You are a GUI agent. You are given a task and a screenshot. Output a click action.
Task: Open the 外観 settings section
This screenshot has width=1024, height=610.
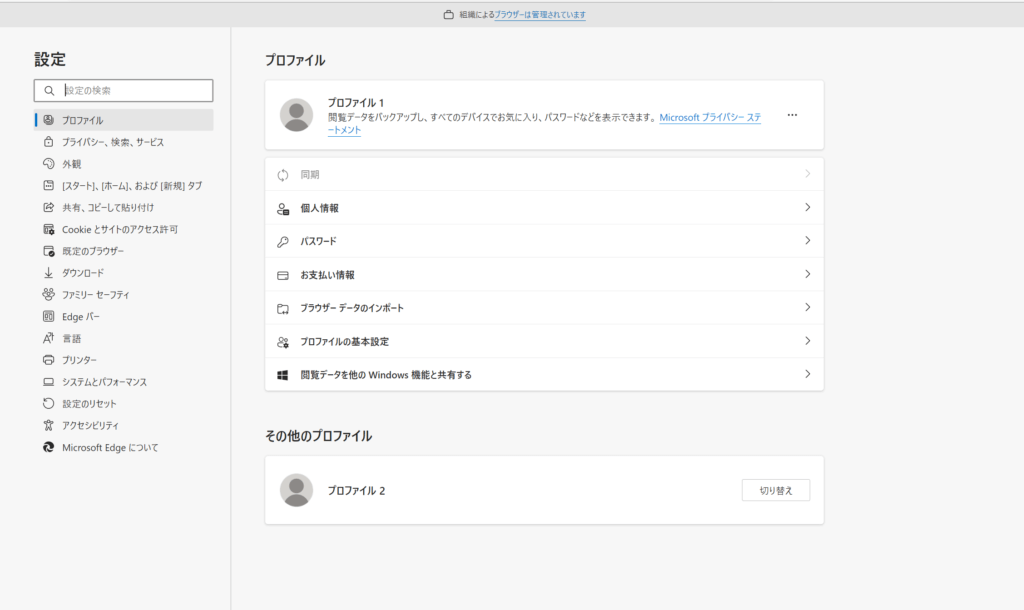72,164
